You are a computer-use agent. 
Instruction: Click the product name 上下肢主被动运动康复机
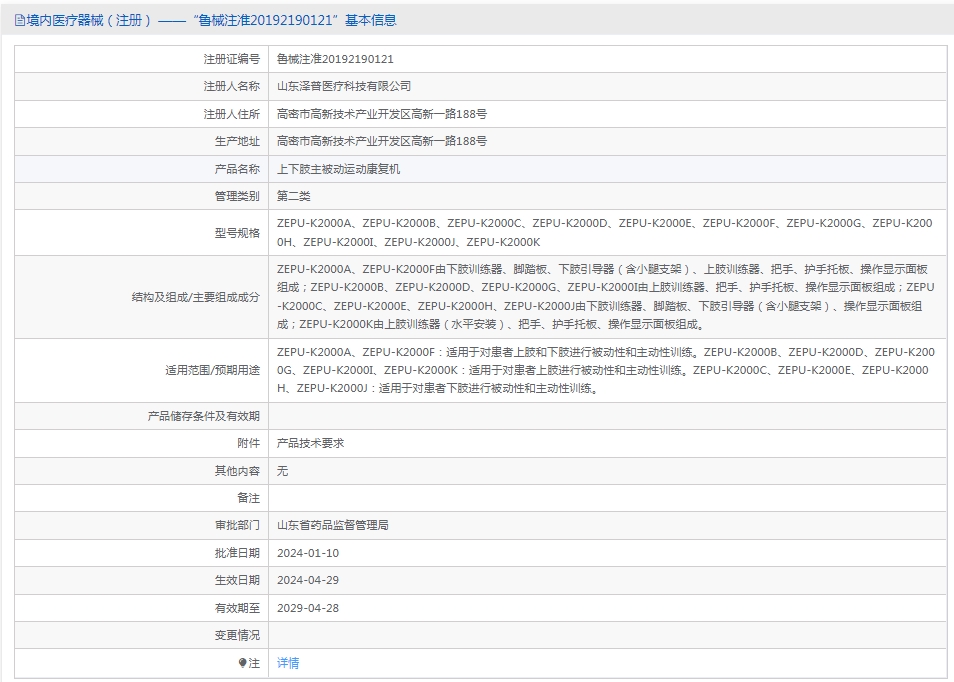(338, 168)
